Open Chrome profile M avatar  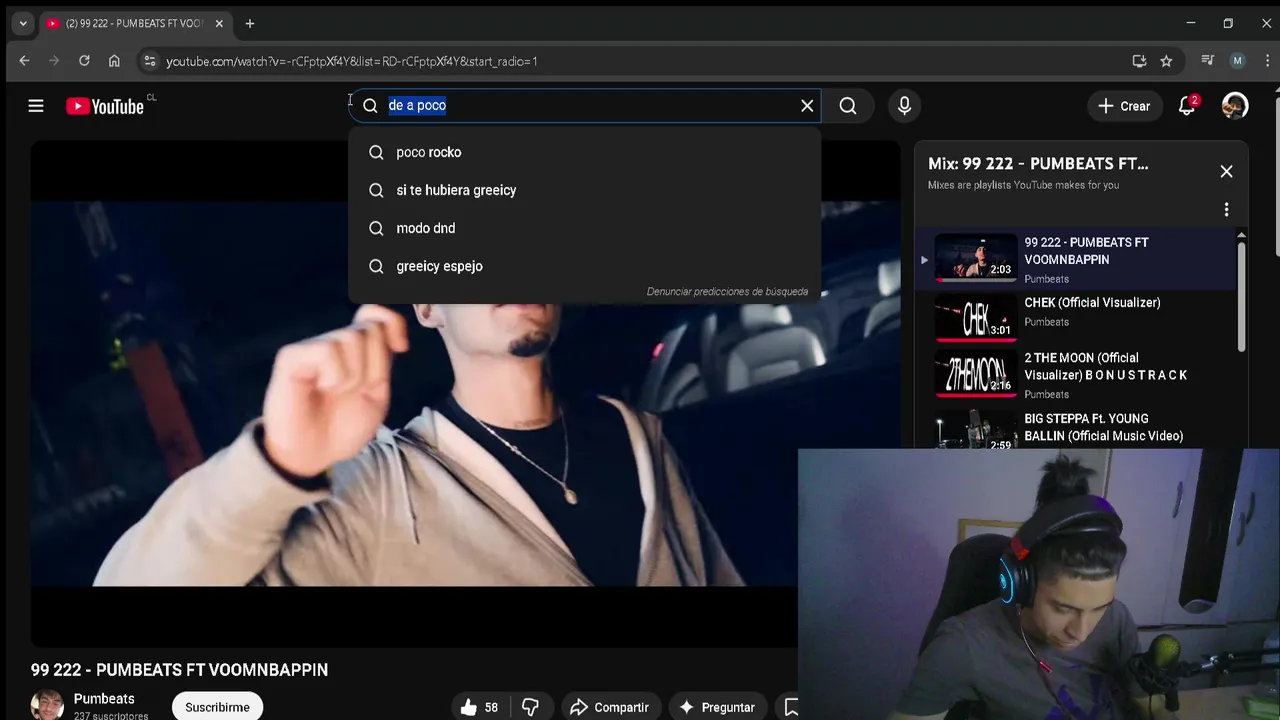tap(1237, 61)
